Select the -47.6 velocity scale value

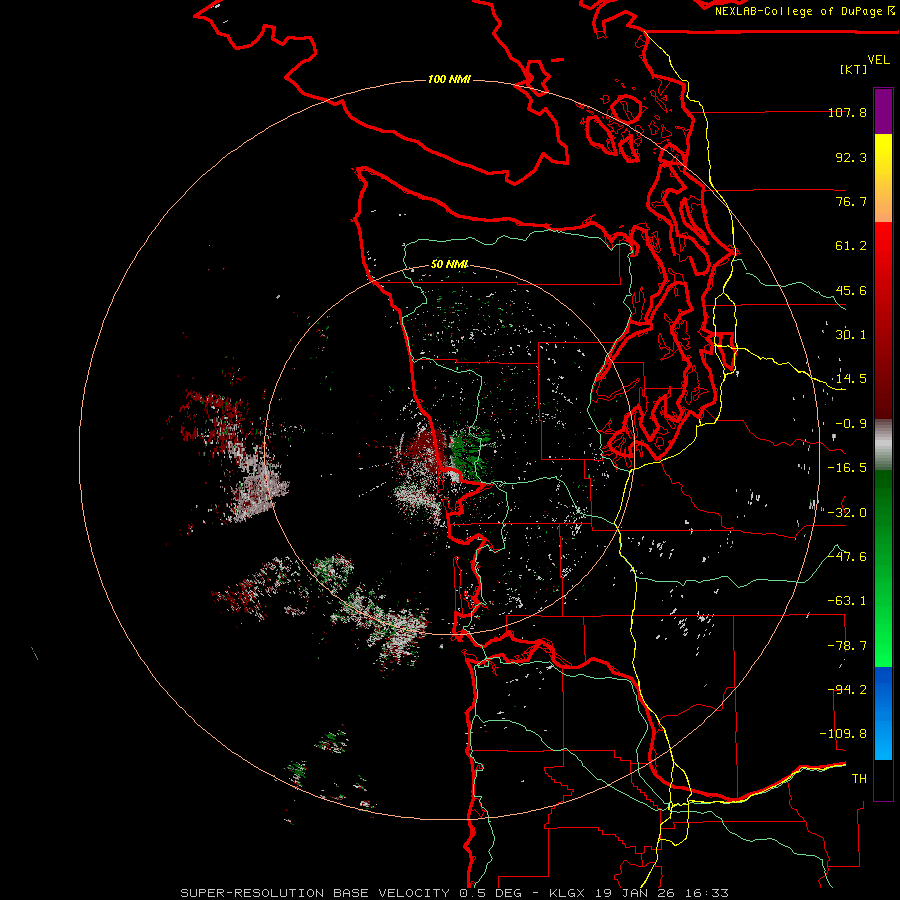(x=847, y=557)
